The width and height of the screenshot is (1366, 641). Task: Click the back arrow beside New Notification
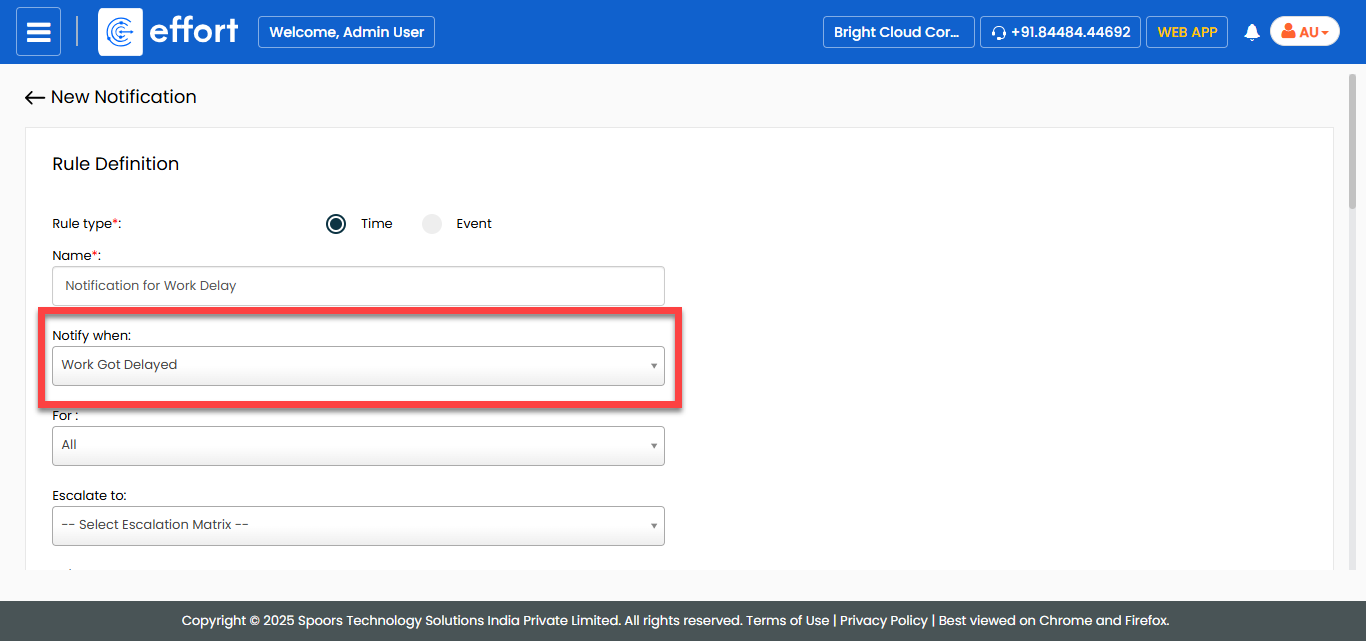(35, 98)
